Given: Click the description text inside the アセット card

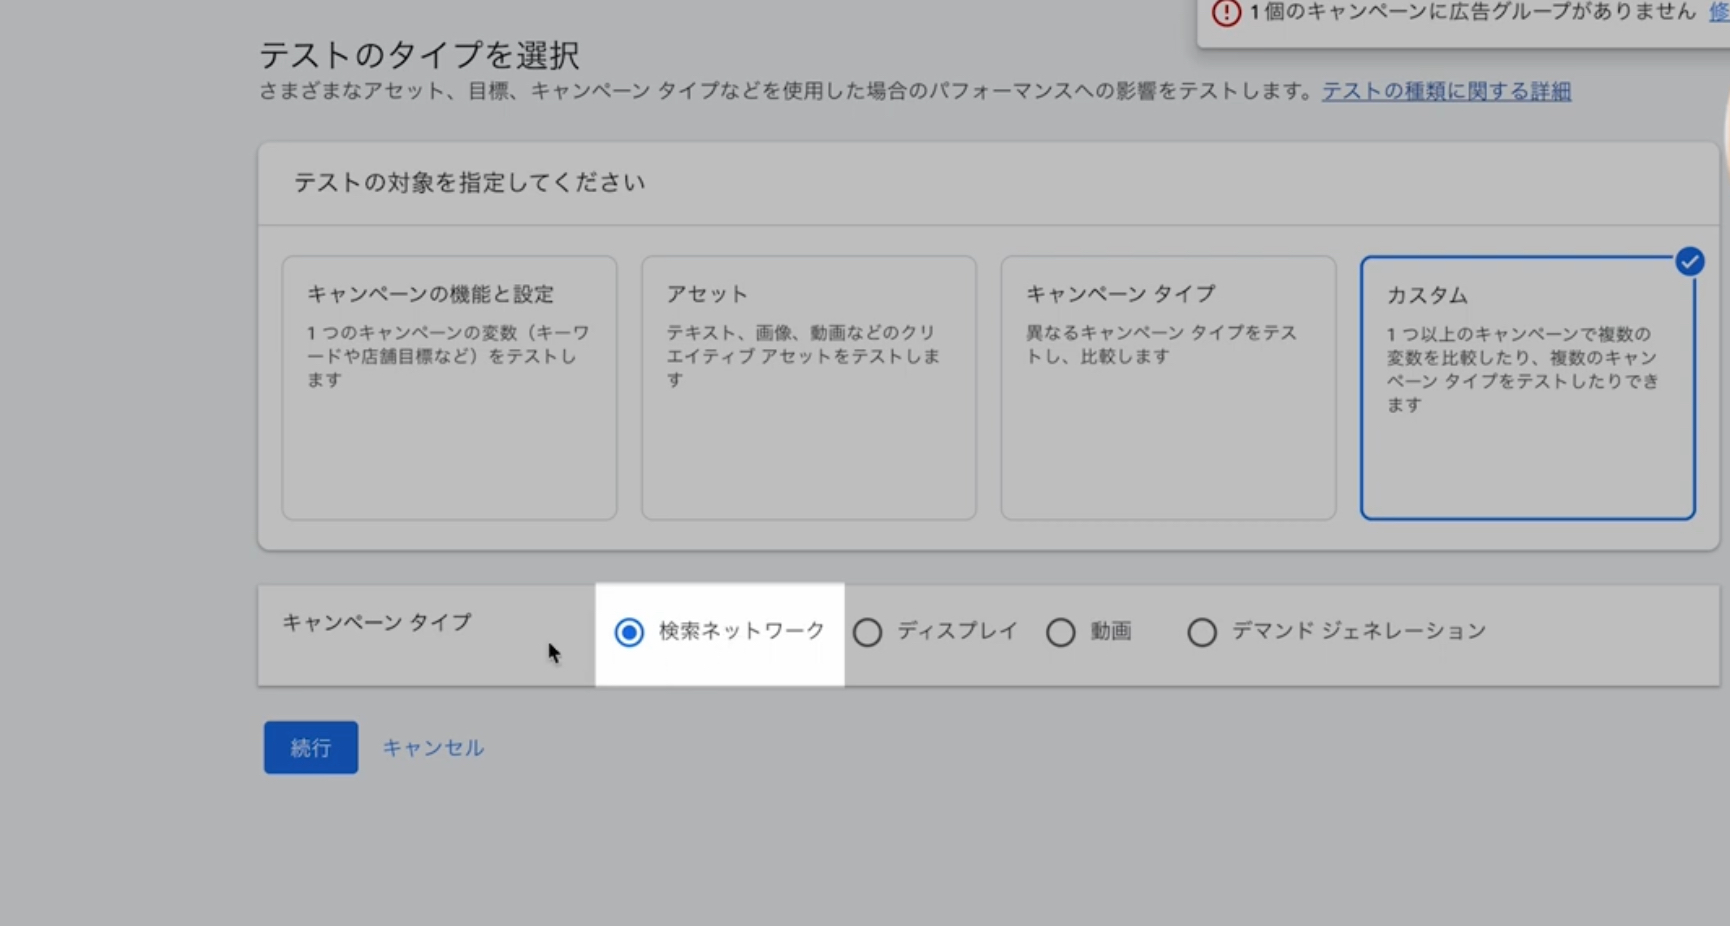Looking at the screenshot, I should click(x=803, y=356).
